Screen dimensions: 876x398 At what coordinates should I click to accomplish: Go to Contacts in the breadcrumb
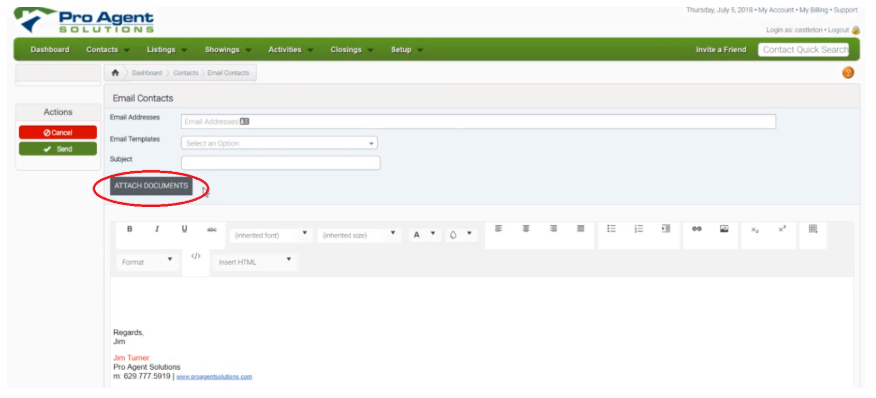coord(185,73)
